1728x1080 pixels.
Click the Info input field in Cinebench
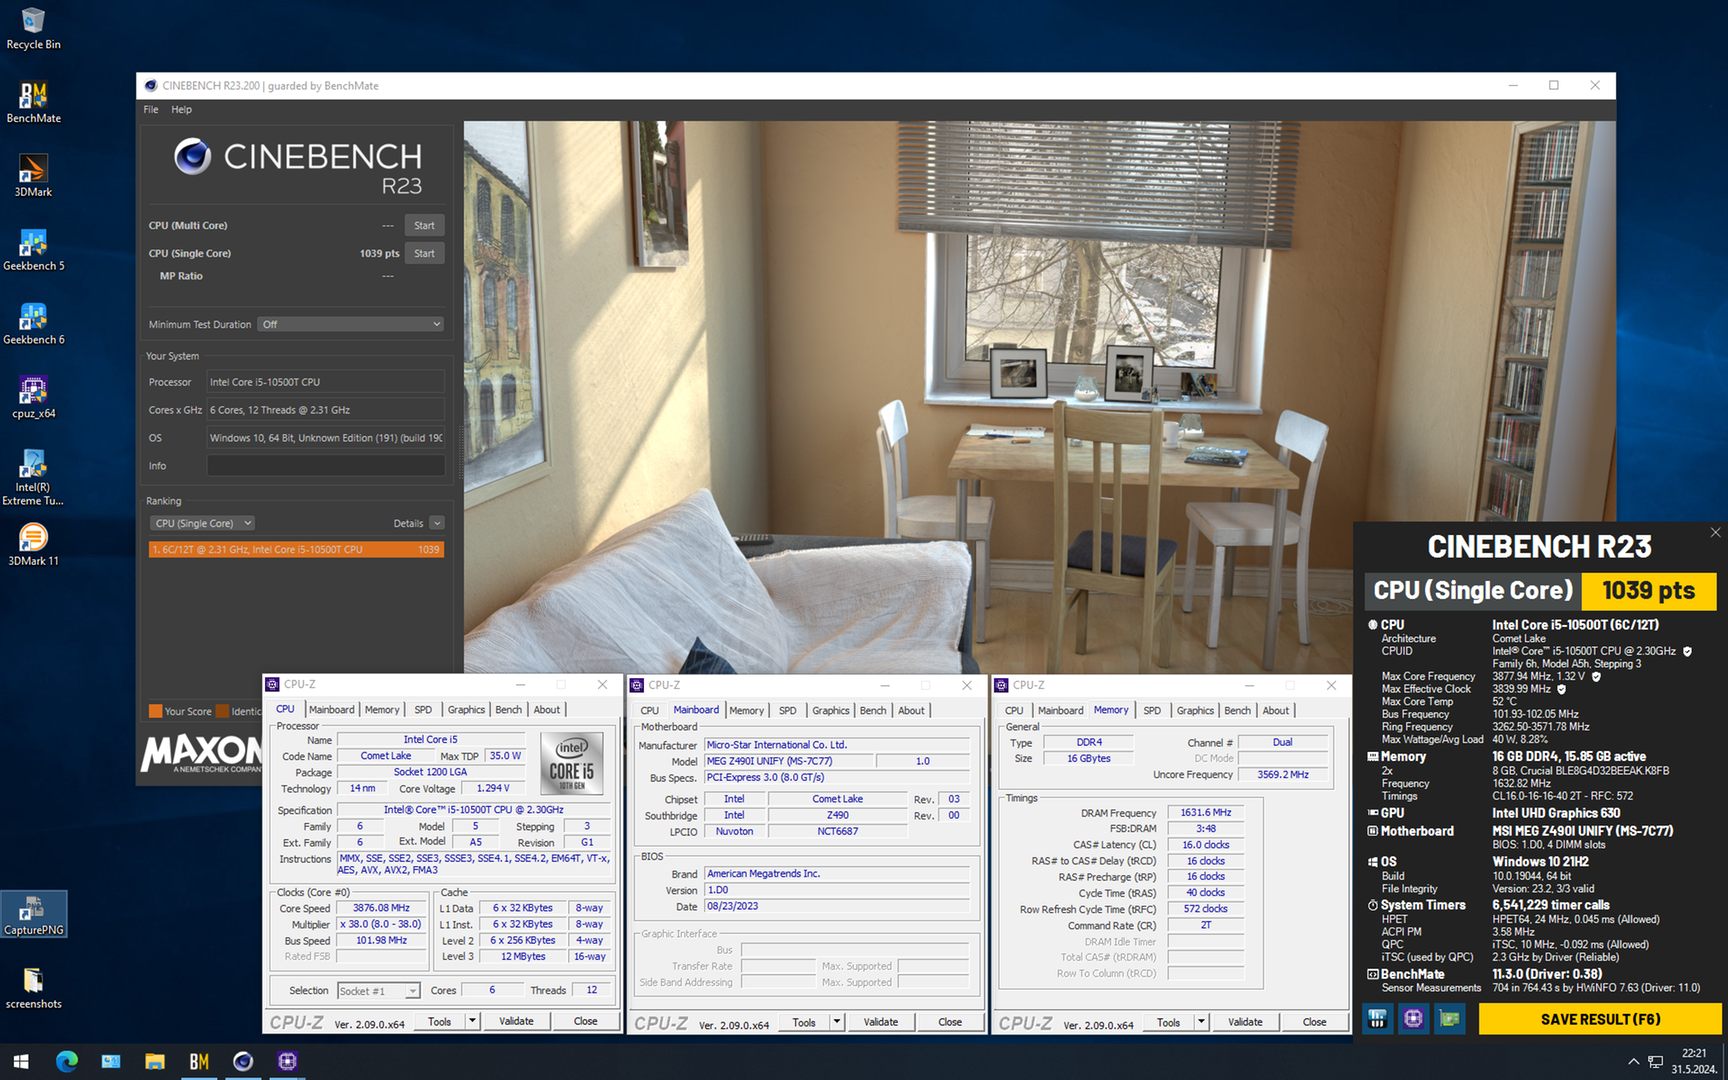tap(326, 466)
